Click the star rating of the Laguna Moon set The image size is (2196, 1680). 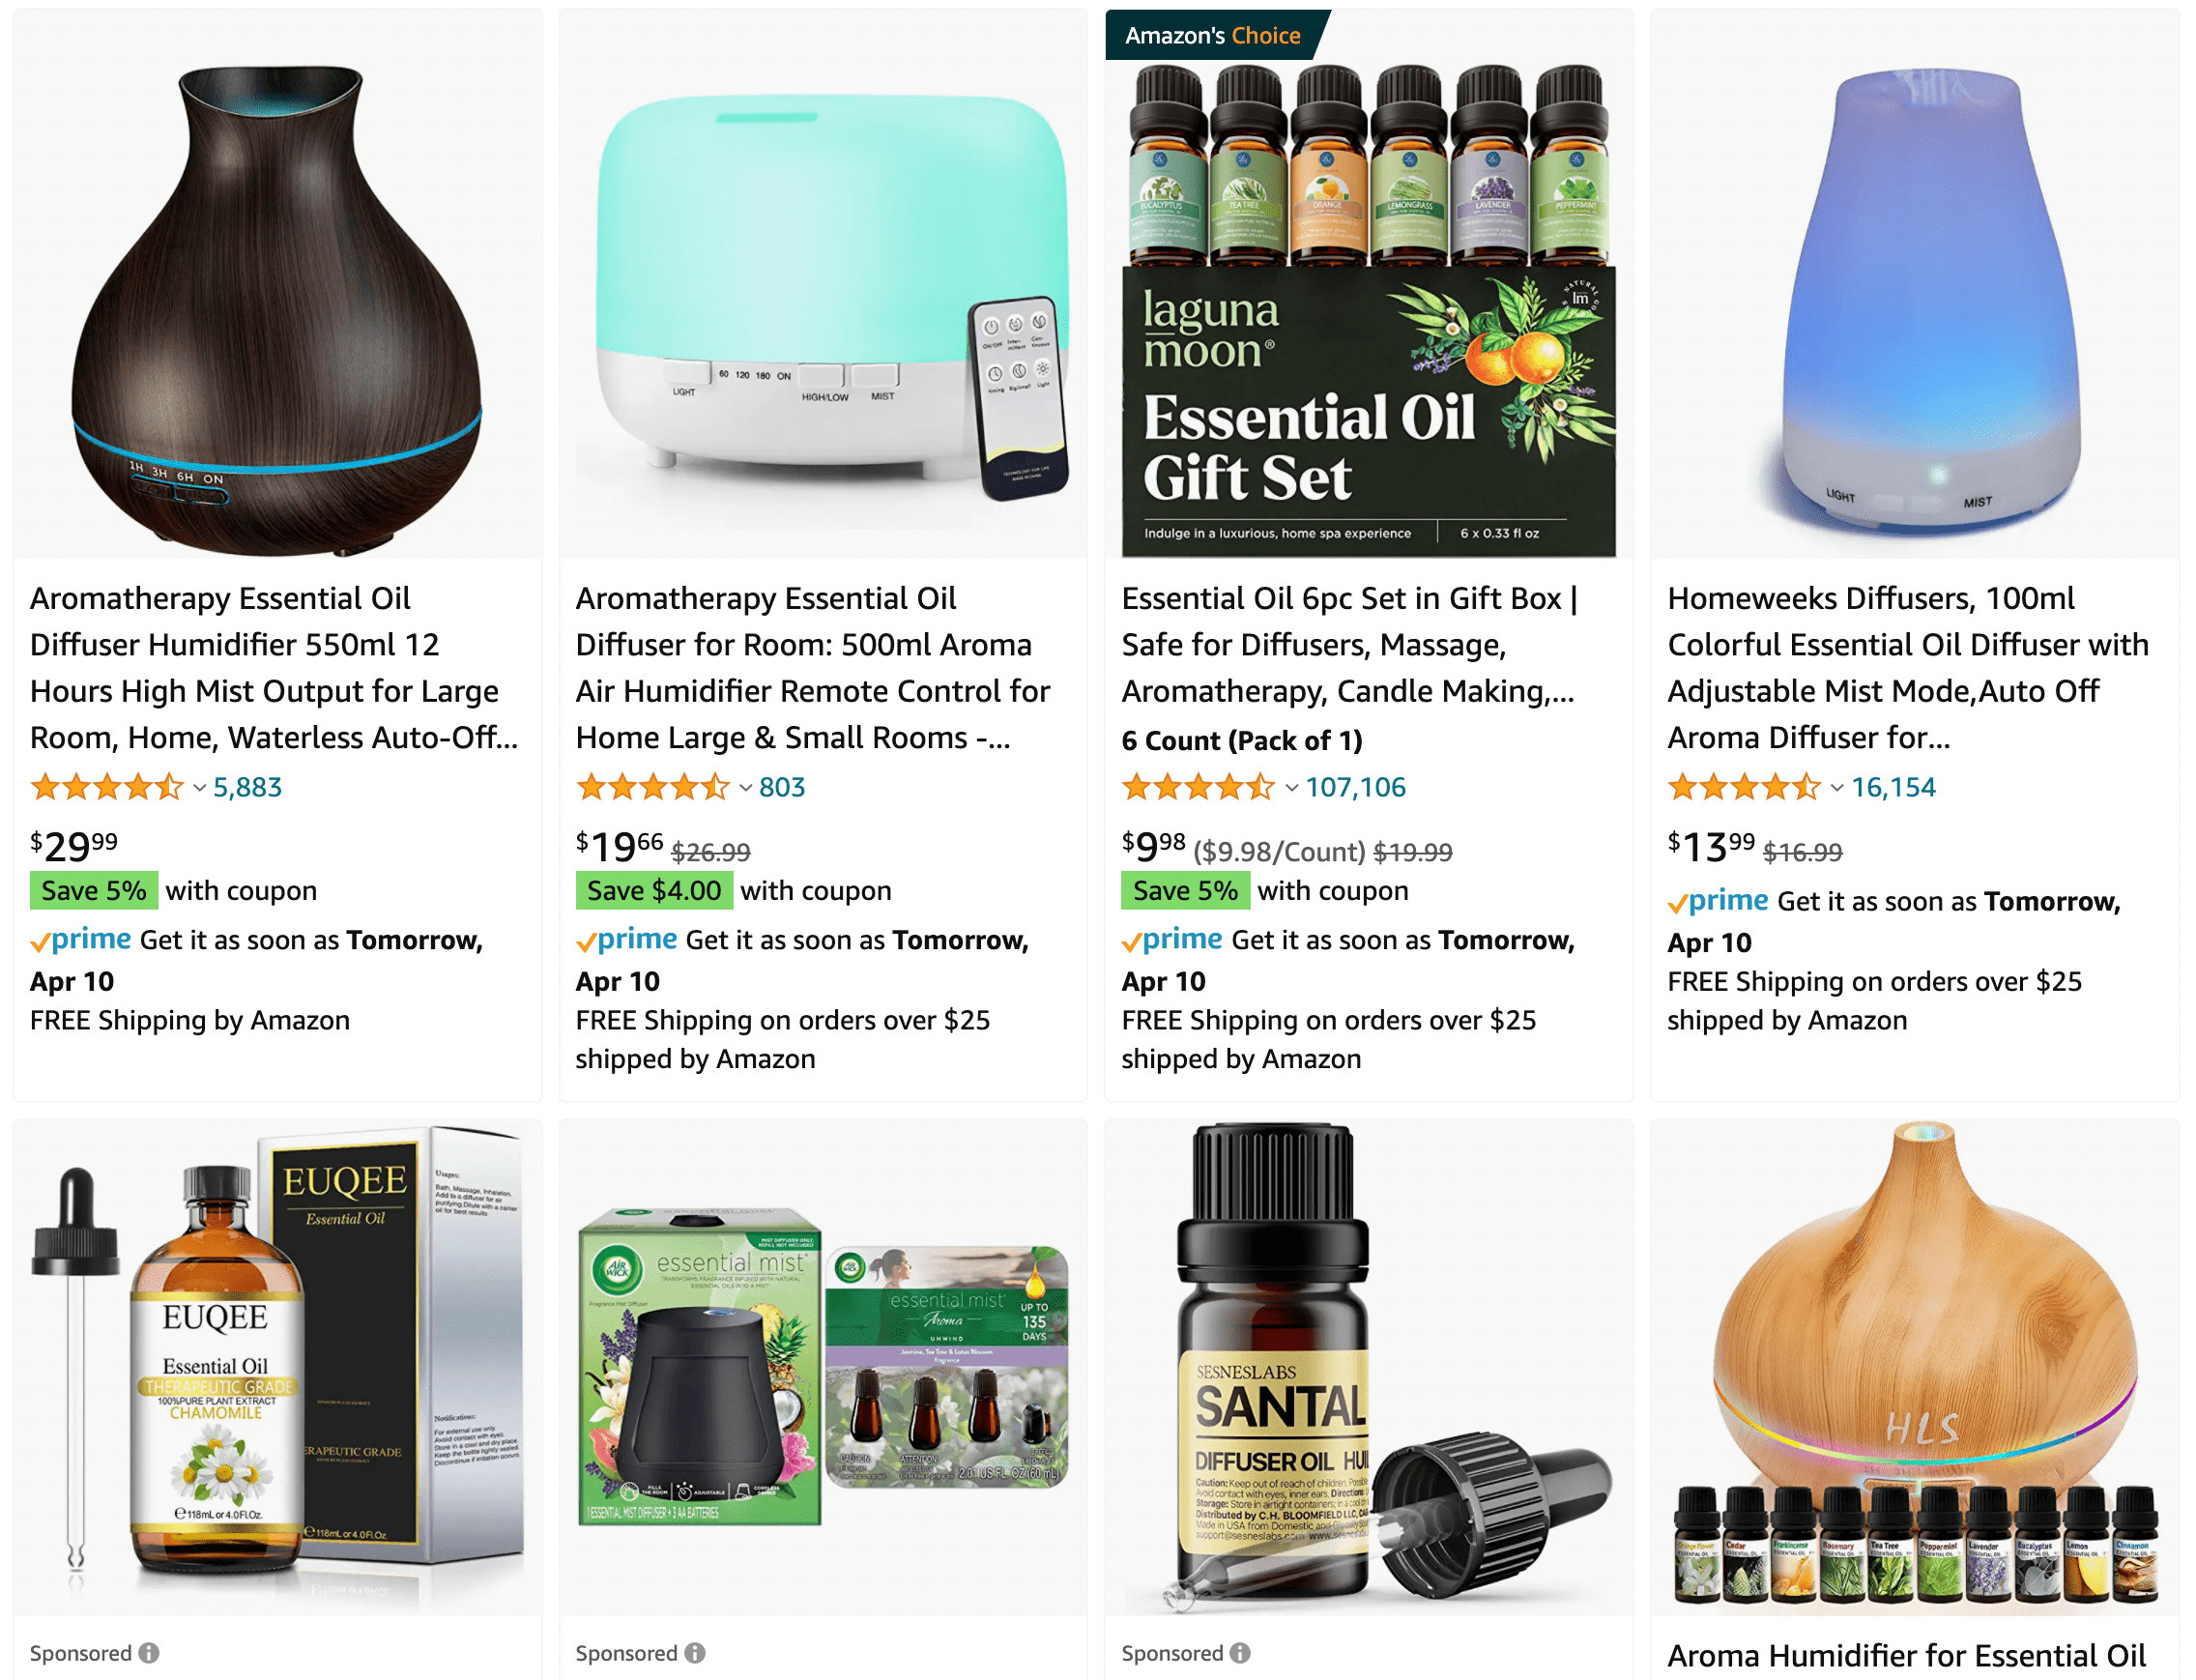click(x=1198, y=788)
